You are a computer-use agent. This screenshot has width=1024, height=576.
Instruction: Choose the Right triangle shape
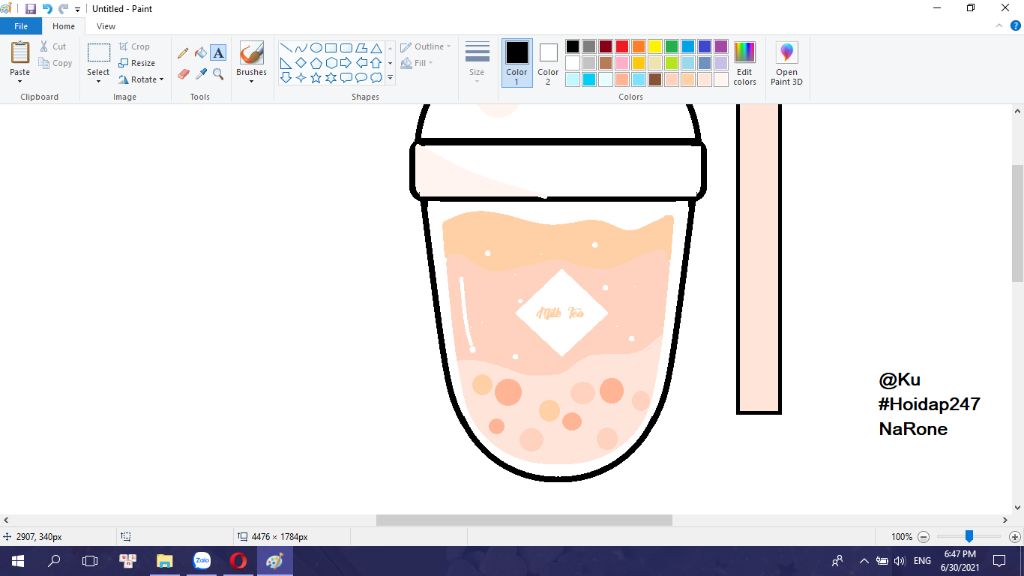[x=286, y=63]
